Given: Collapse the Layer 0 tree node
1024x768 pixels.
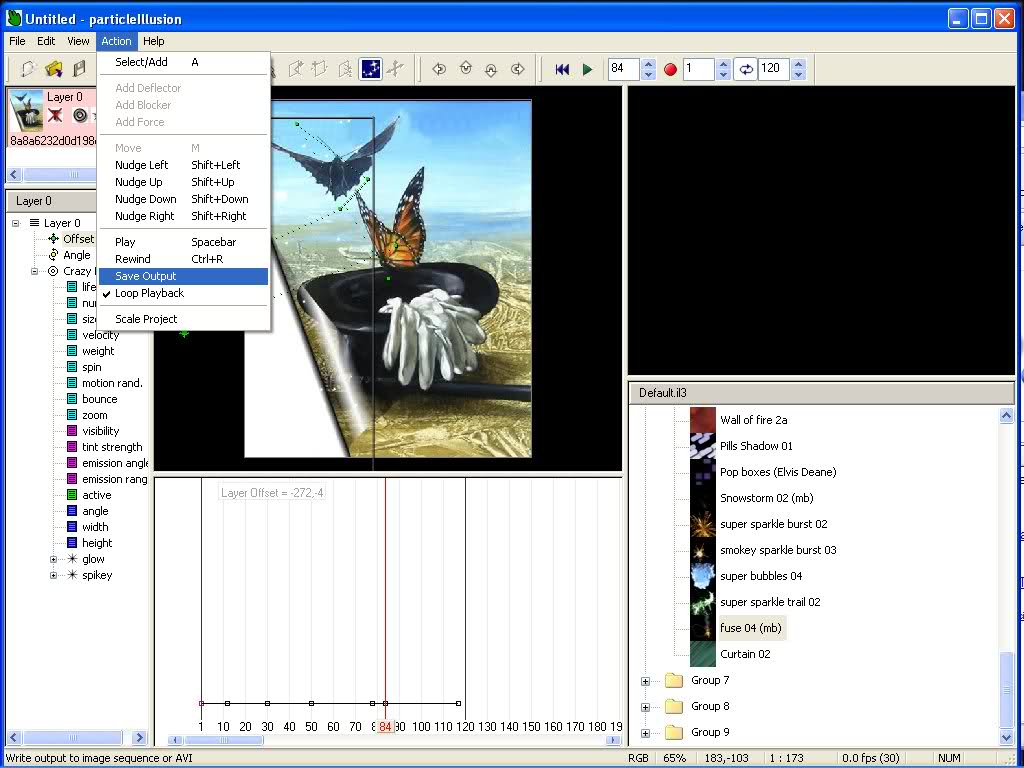Looking at the screenshot, I should click(x=16, y=223).
